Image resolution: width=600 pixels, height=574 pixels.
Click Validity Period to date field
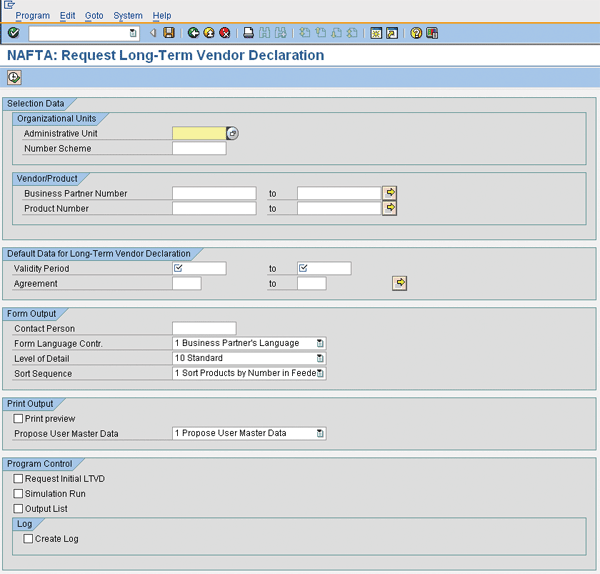[x=324, y=268]
